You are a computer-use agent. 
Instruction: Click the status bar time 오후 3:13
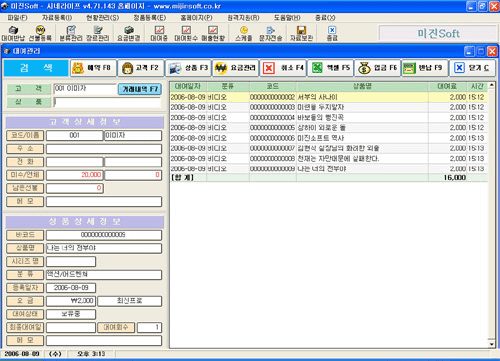(91, 354)
